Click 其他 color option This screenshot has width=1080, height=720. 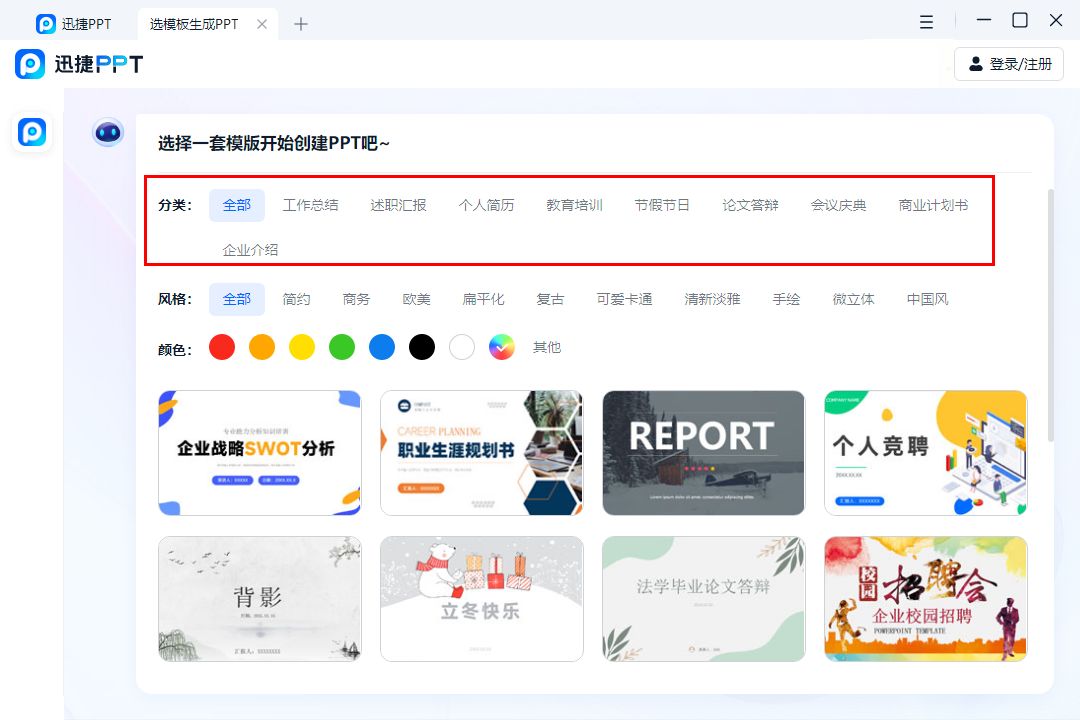coord(547,347)
